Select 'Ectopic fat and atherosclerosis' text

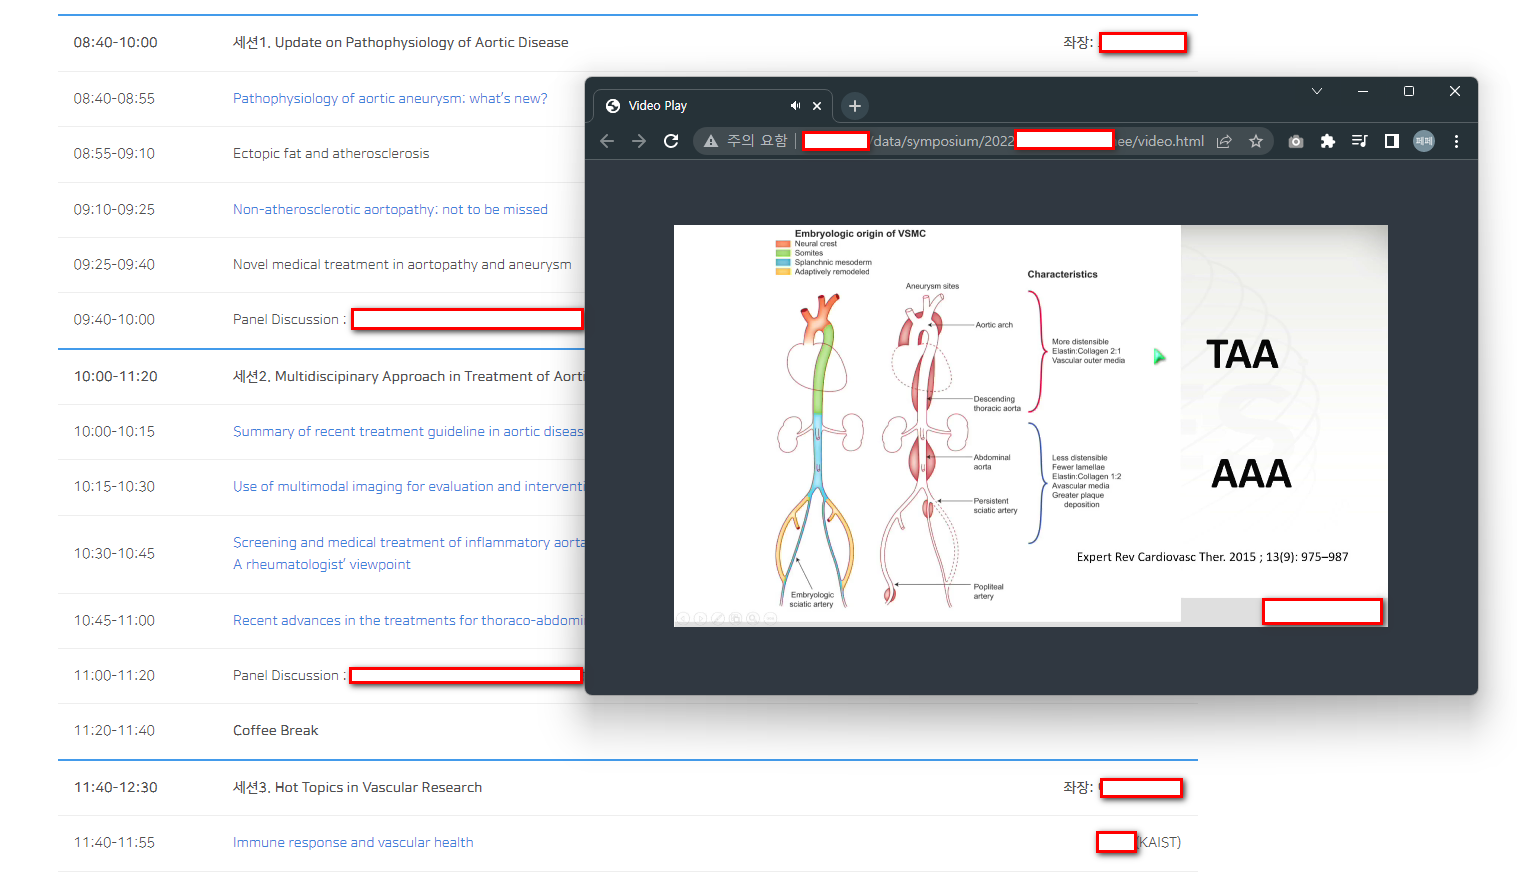tap(331, 153)
